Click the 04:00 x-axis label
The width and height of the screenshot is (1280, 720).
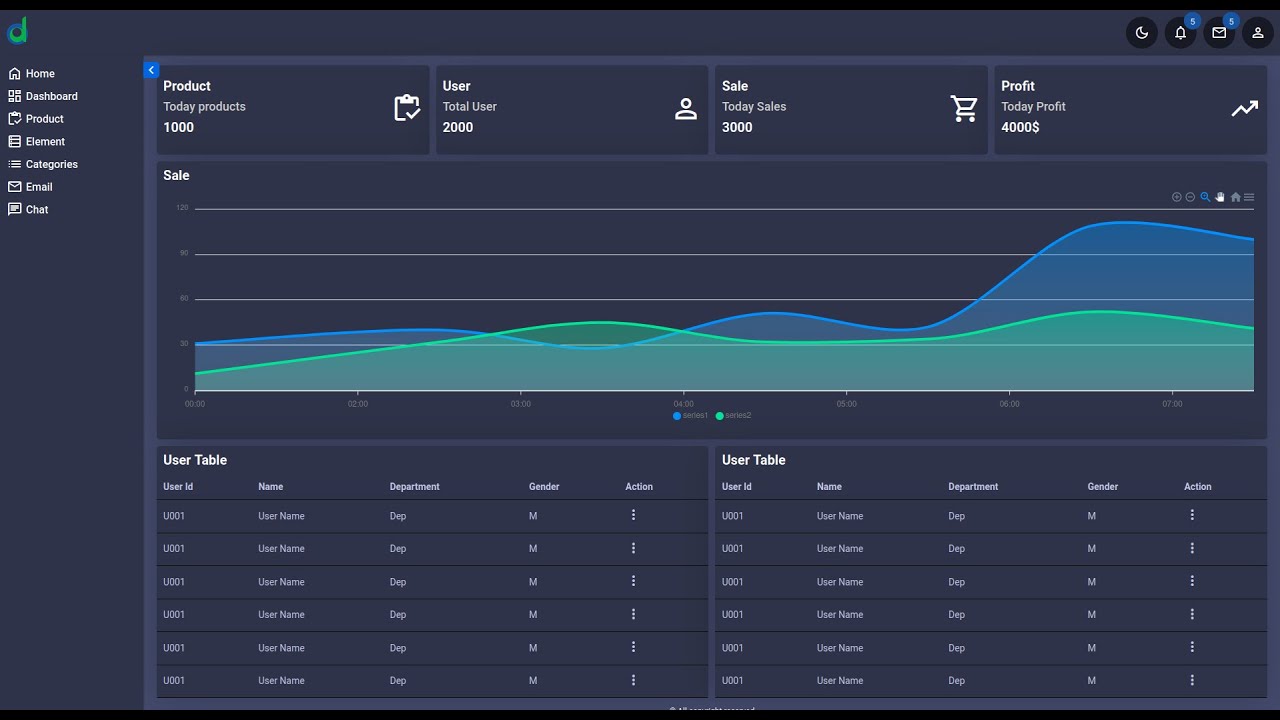tap(684, 404)
